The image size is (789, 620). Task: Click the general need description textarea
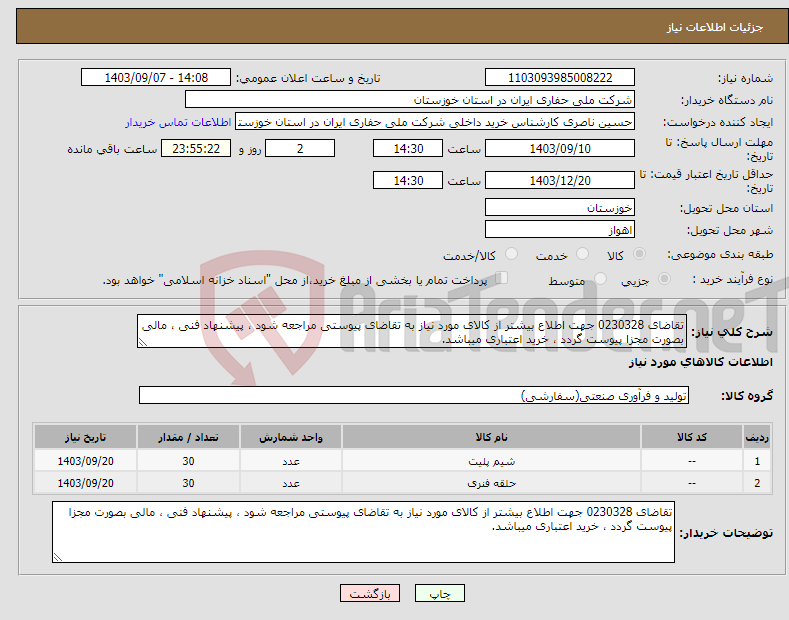click(412, 331)
